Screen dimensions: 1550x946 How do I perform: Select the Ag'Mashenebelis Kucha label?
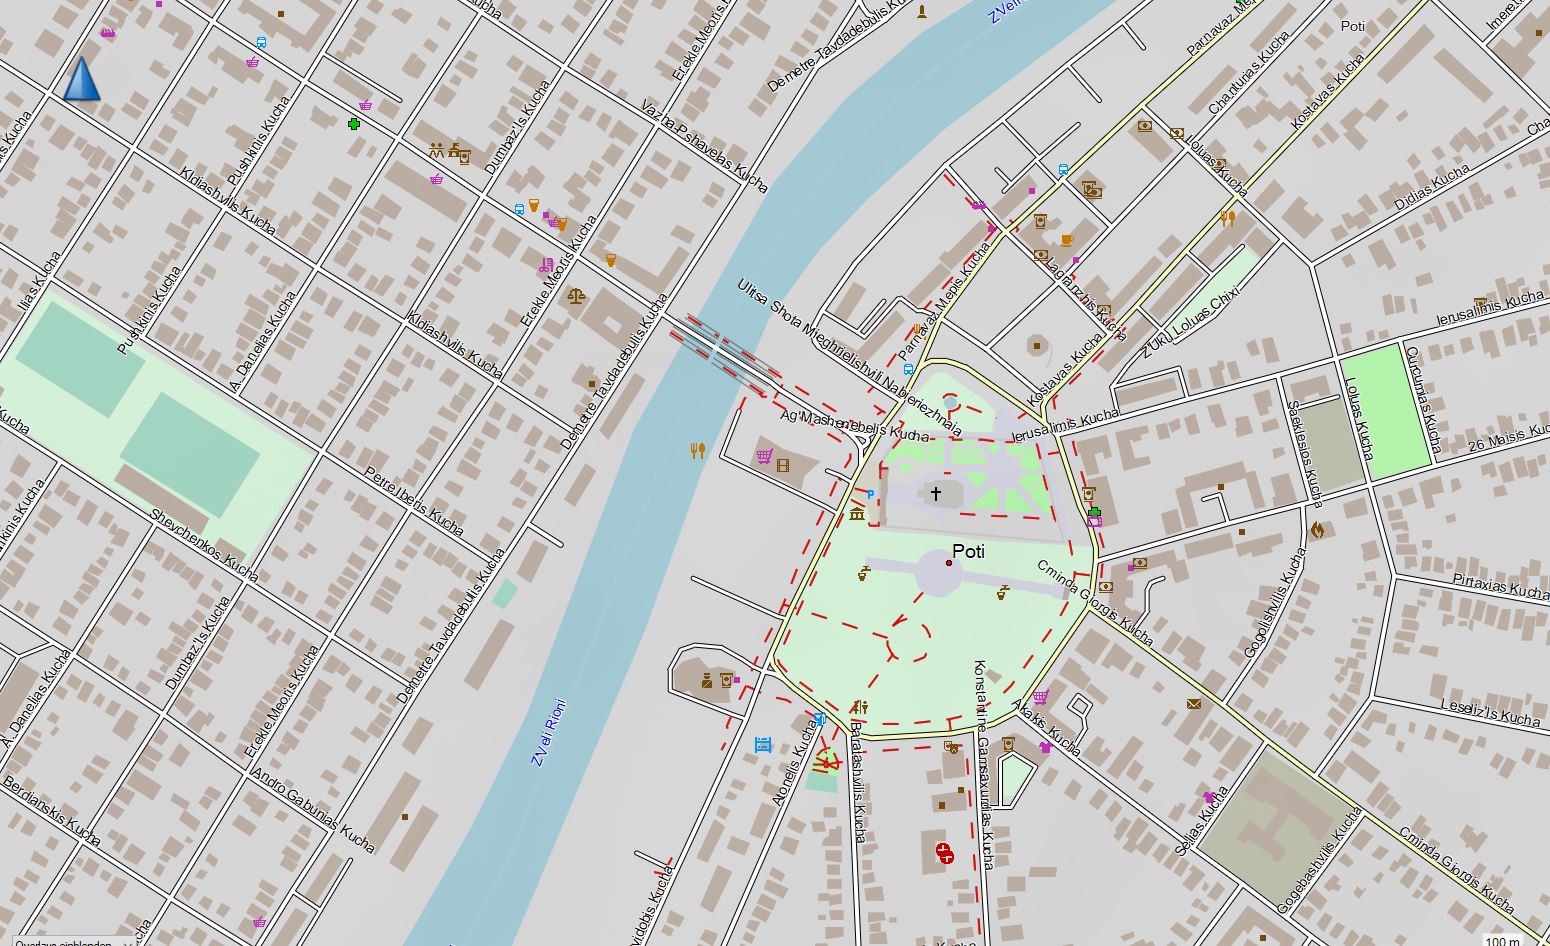click(855, 425)
